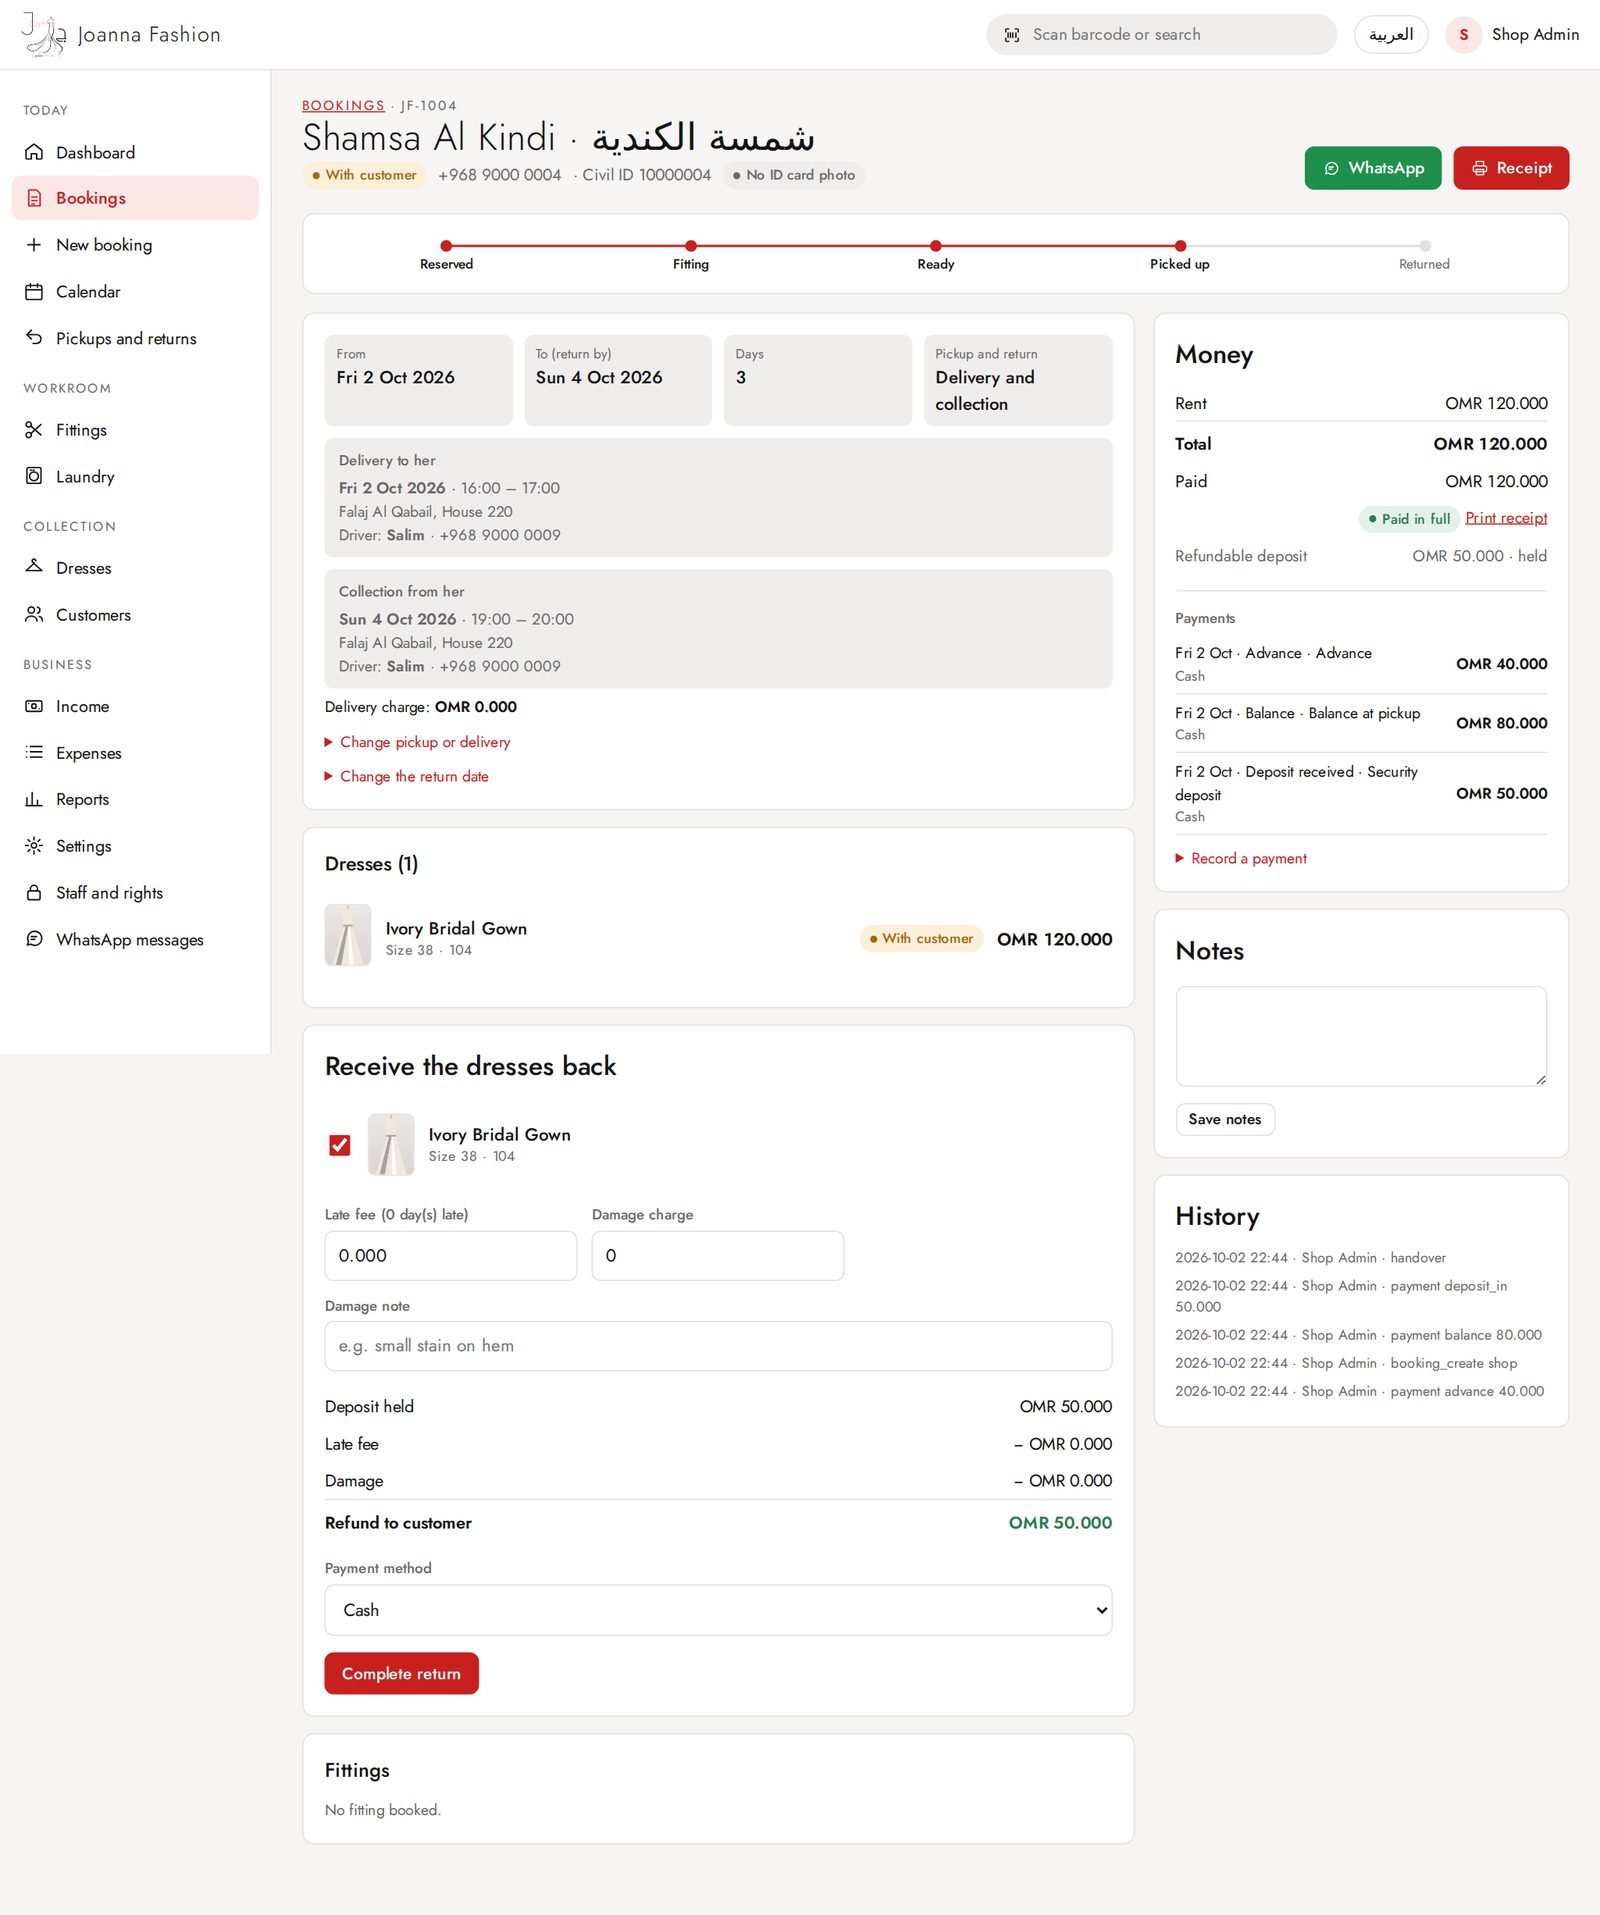Click the red Receipt button
This screenshot has height=1915, width=1600.
(1511, 168)
